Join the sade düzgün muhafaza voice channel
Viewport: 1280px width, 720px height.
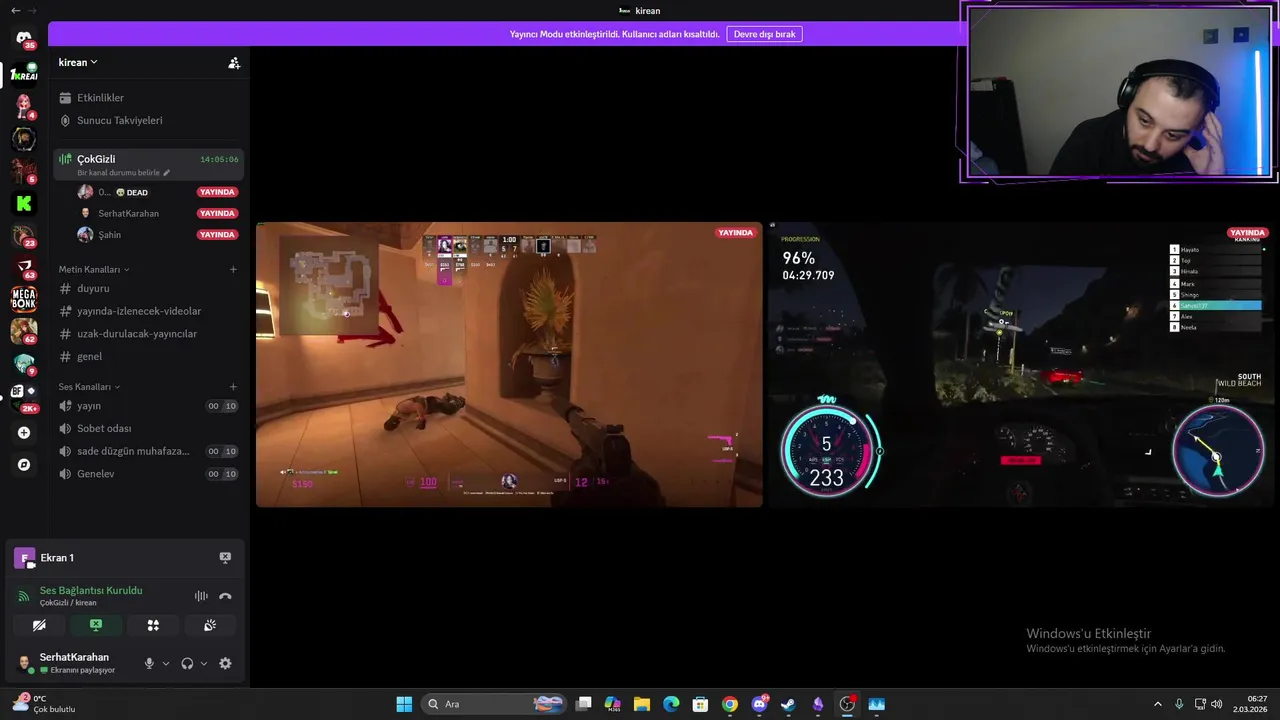[x=148, y=451]
